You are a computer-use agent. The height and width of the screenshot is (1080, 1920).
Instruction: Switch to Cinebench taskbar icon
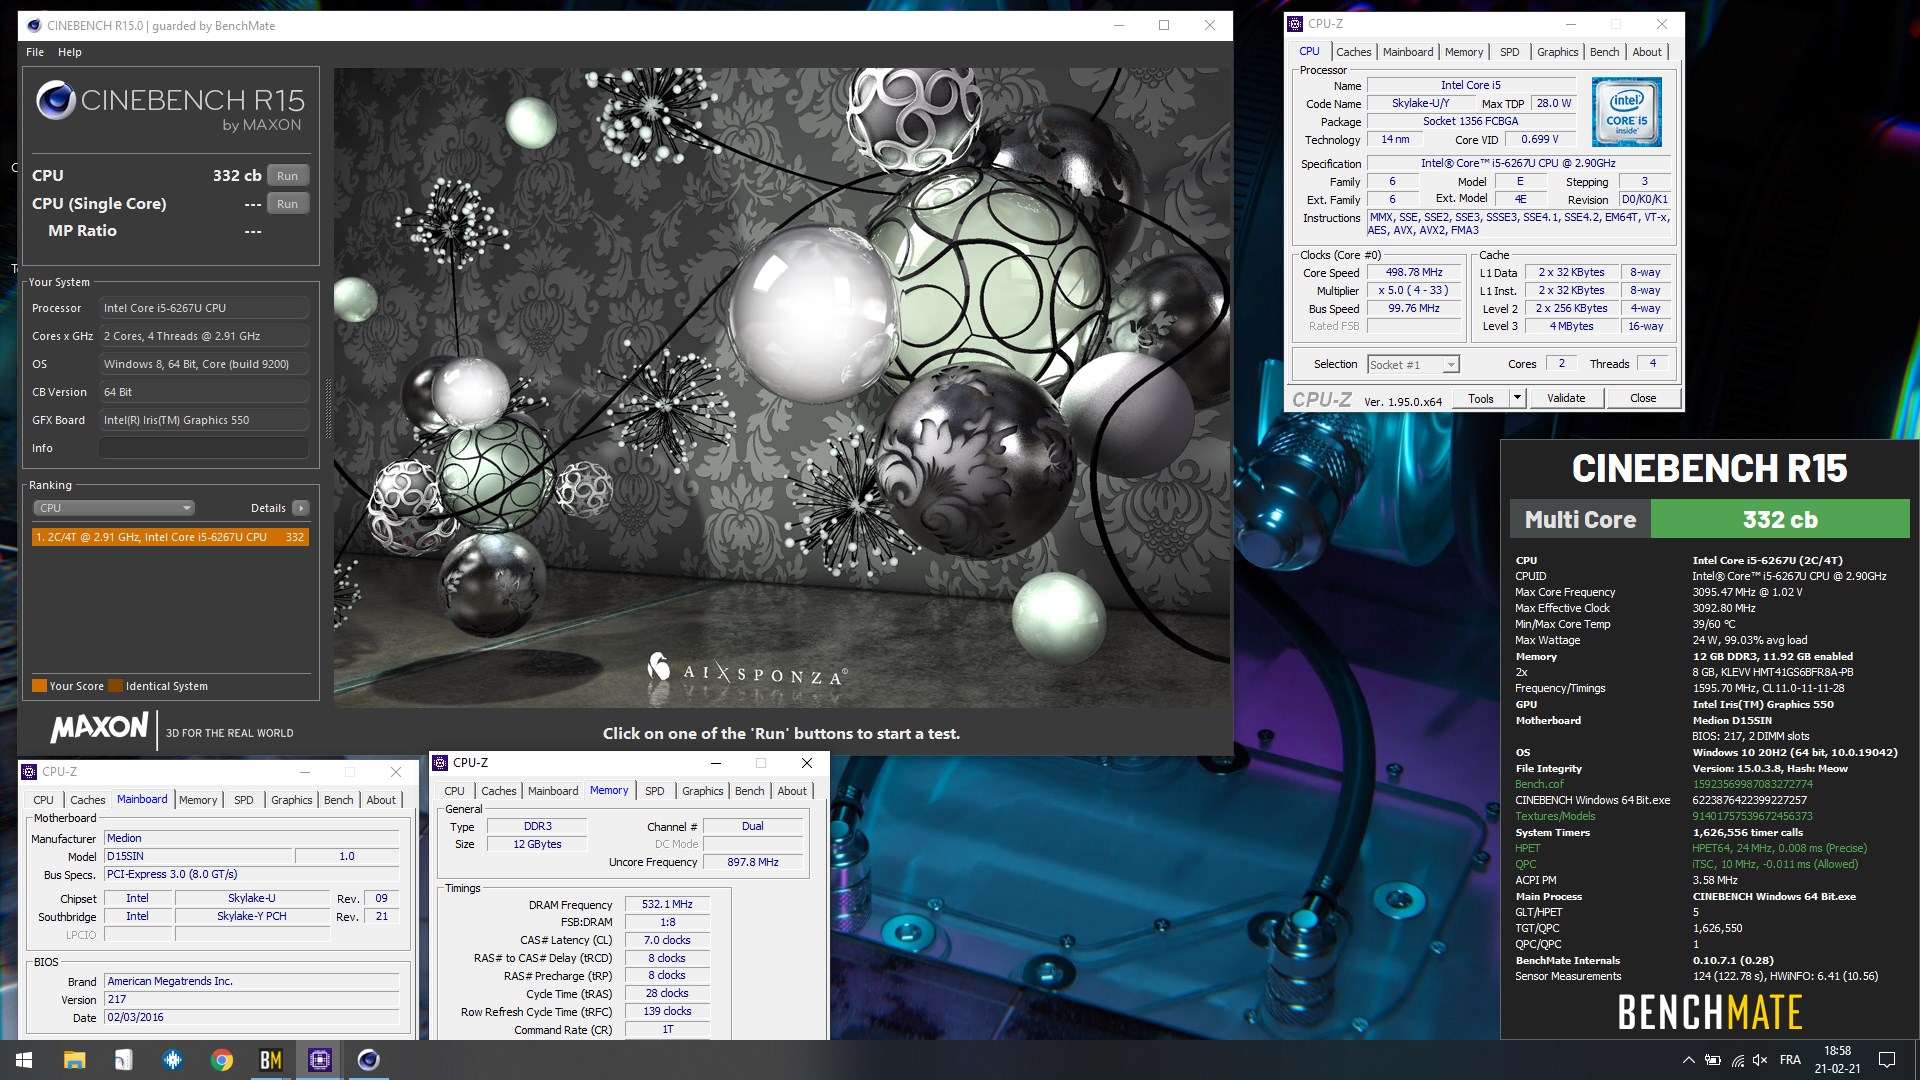(x=369, y=1060)
